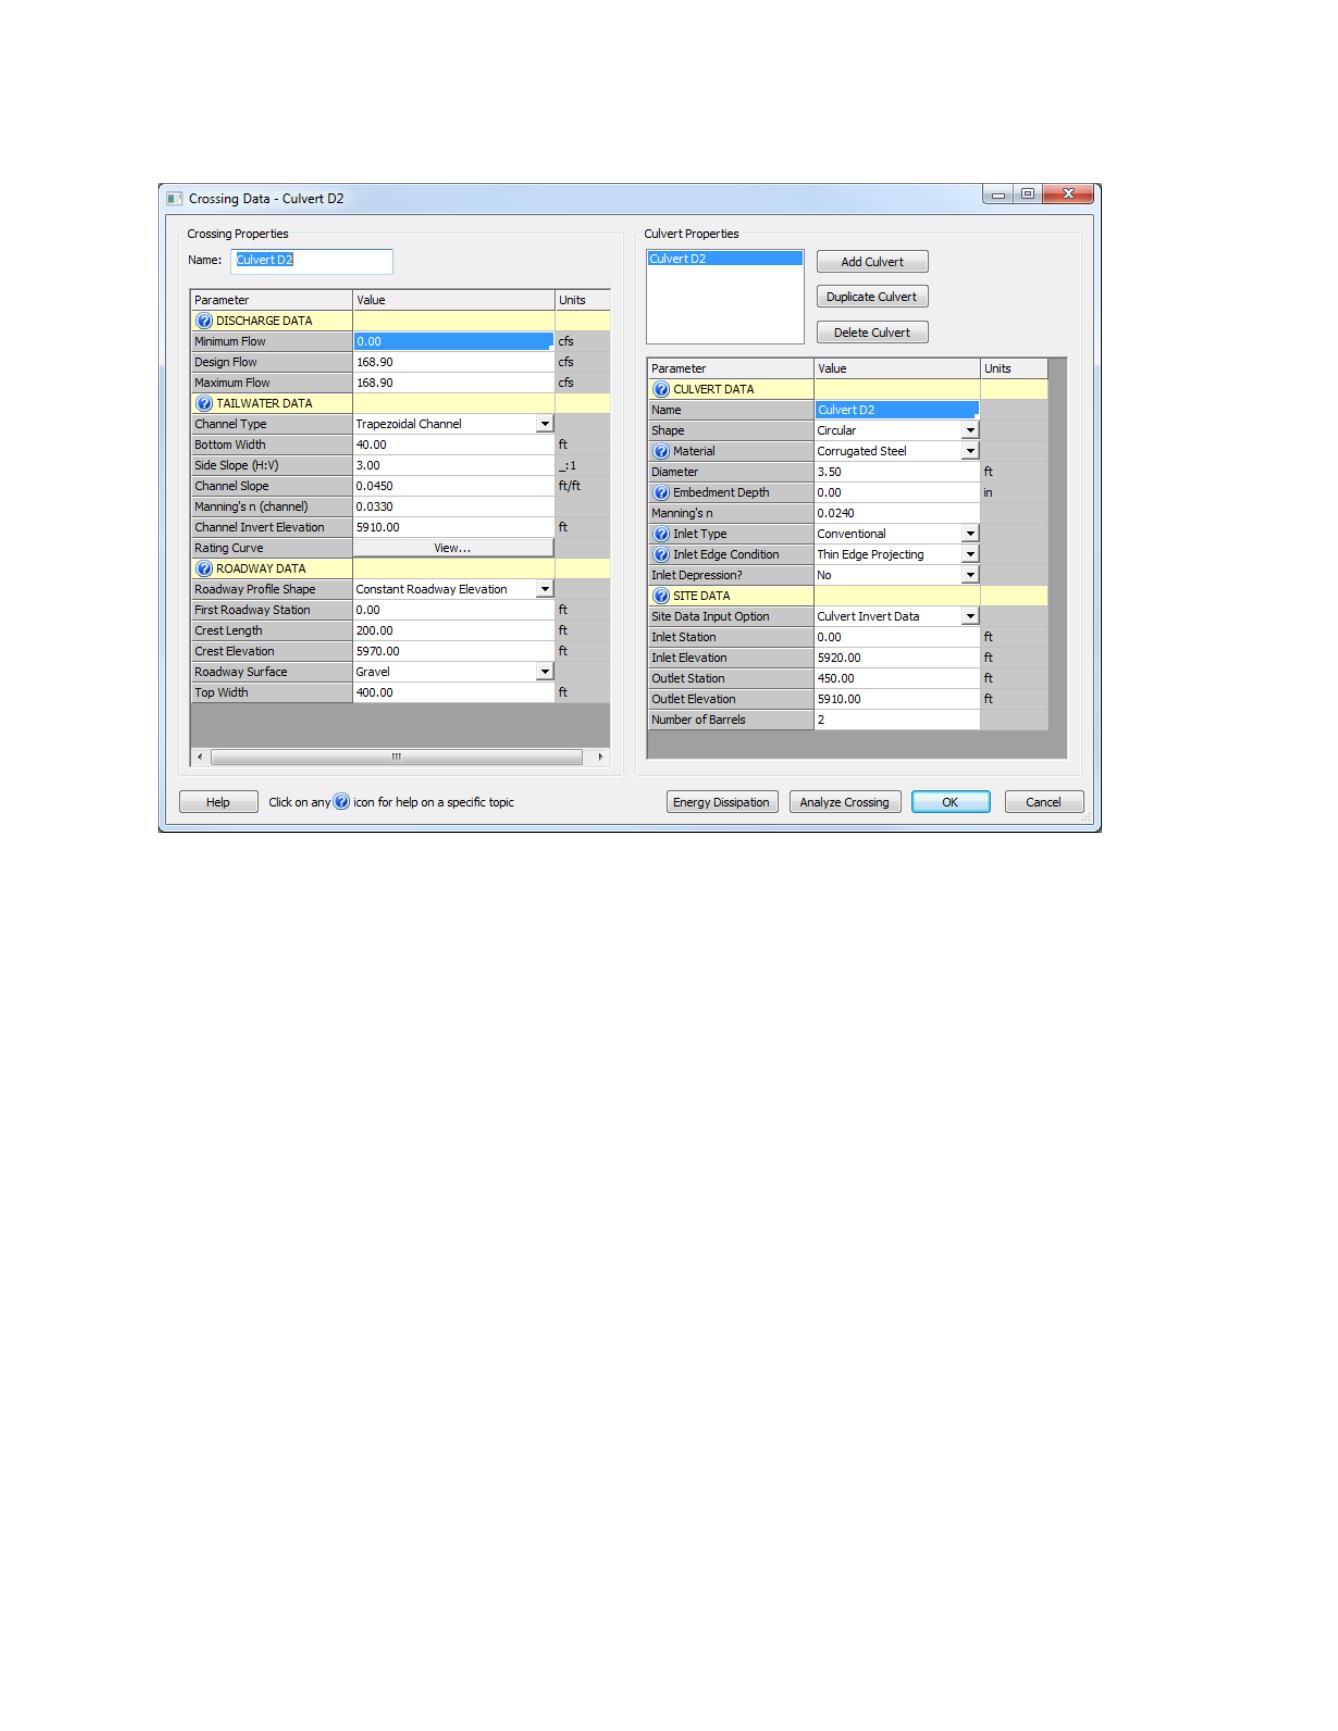Expand the Roadway Profile Shape dropdown
Screen dimensions: 1338x1731
point(545,589)
